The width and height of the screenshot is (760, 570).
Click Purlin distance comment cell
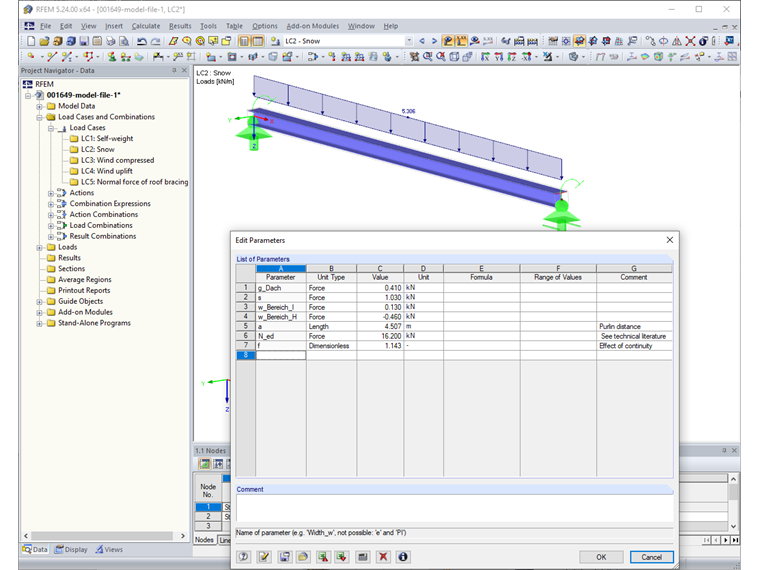[634, 326]
